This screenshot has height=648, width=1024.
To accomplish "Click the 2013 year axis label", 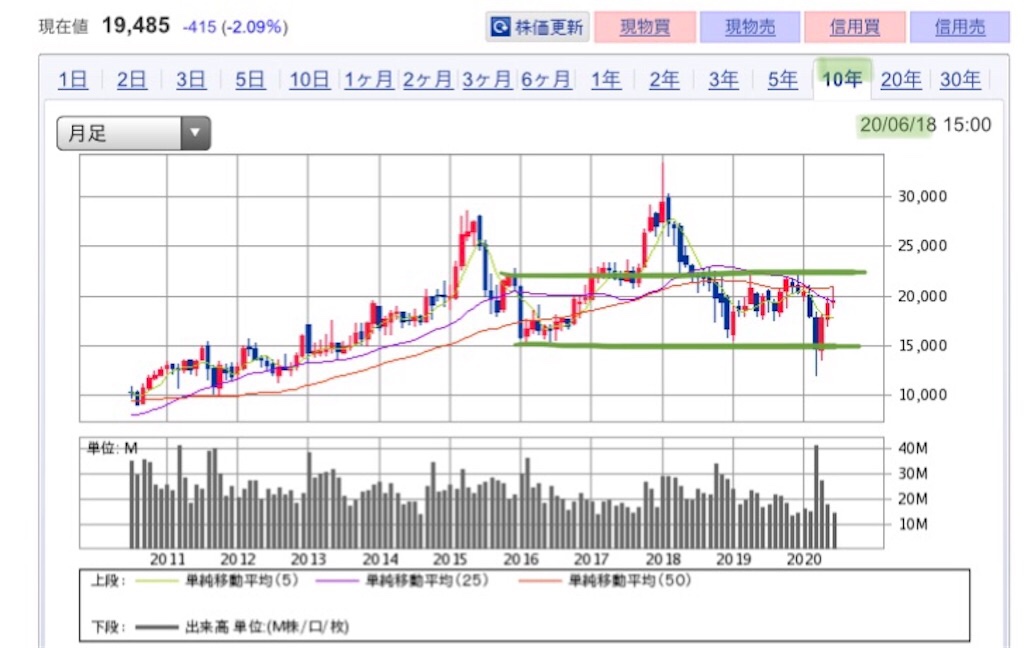I will point(308,560).
